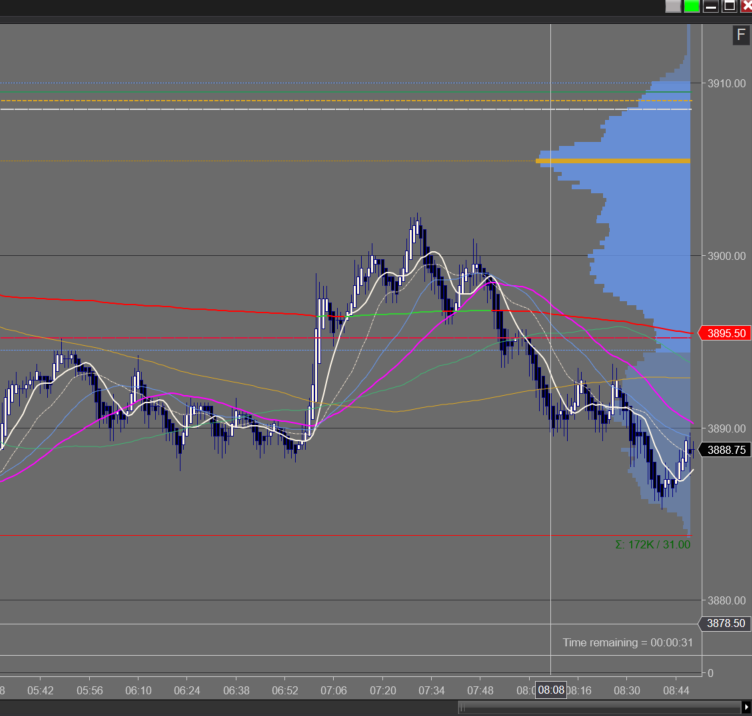This screenshot has height=716, width=752.
Task: Minimize the chart window
Action: tap(710, 6)
